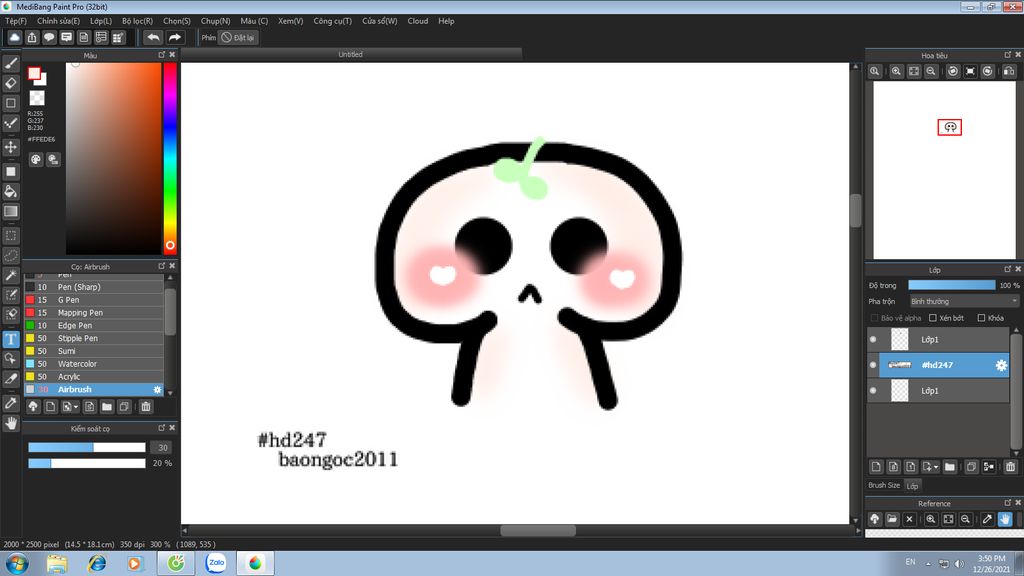Image resolution: width=1024 pixels, height=576 pixels.
Task: Expand the add-brush dropdown arrow in brush panel
Action: 76,408
